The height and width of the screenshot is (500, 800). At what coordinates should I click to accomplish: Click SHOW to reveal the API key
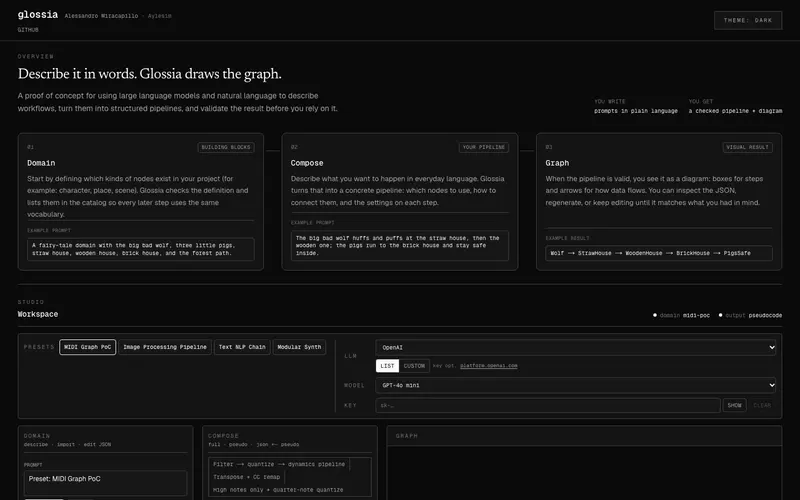tap(734, 406)
